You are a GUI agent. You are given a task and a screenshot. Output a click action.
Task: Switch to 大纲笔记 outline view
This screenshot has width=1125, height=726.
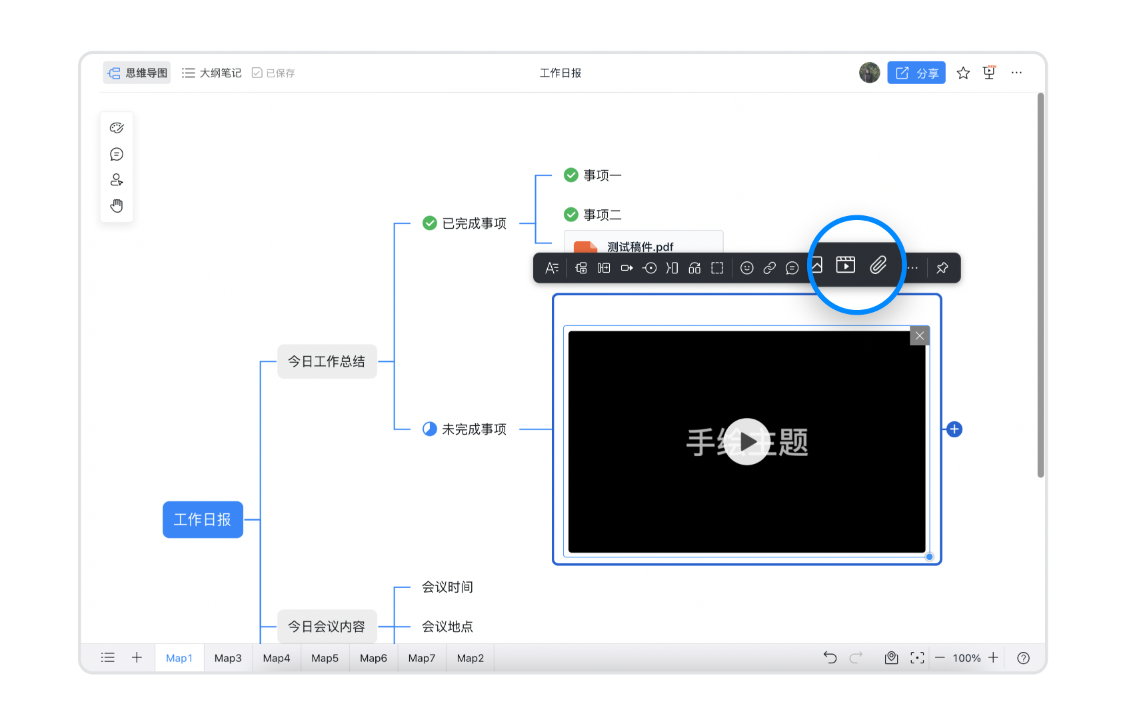click(x=212, y=72)
